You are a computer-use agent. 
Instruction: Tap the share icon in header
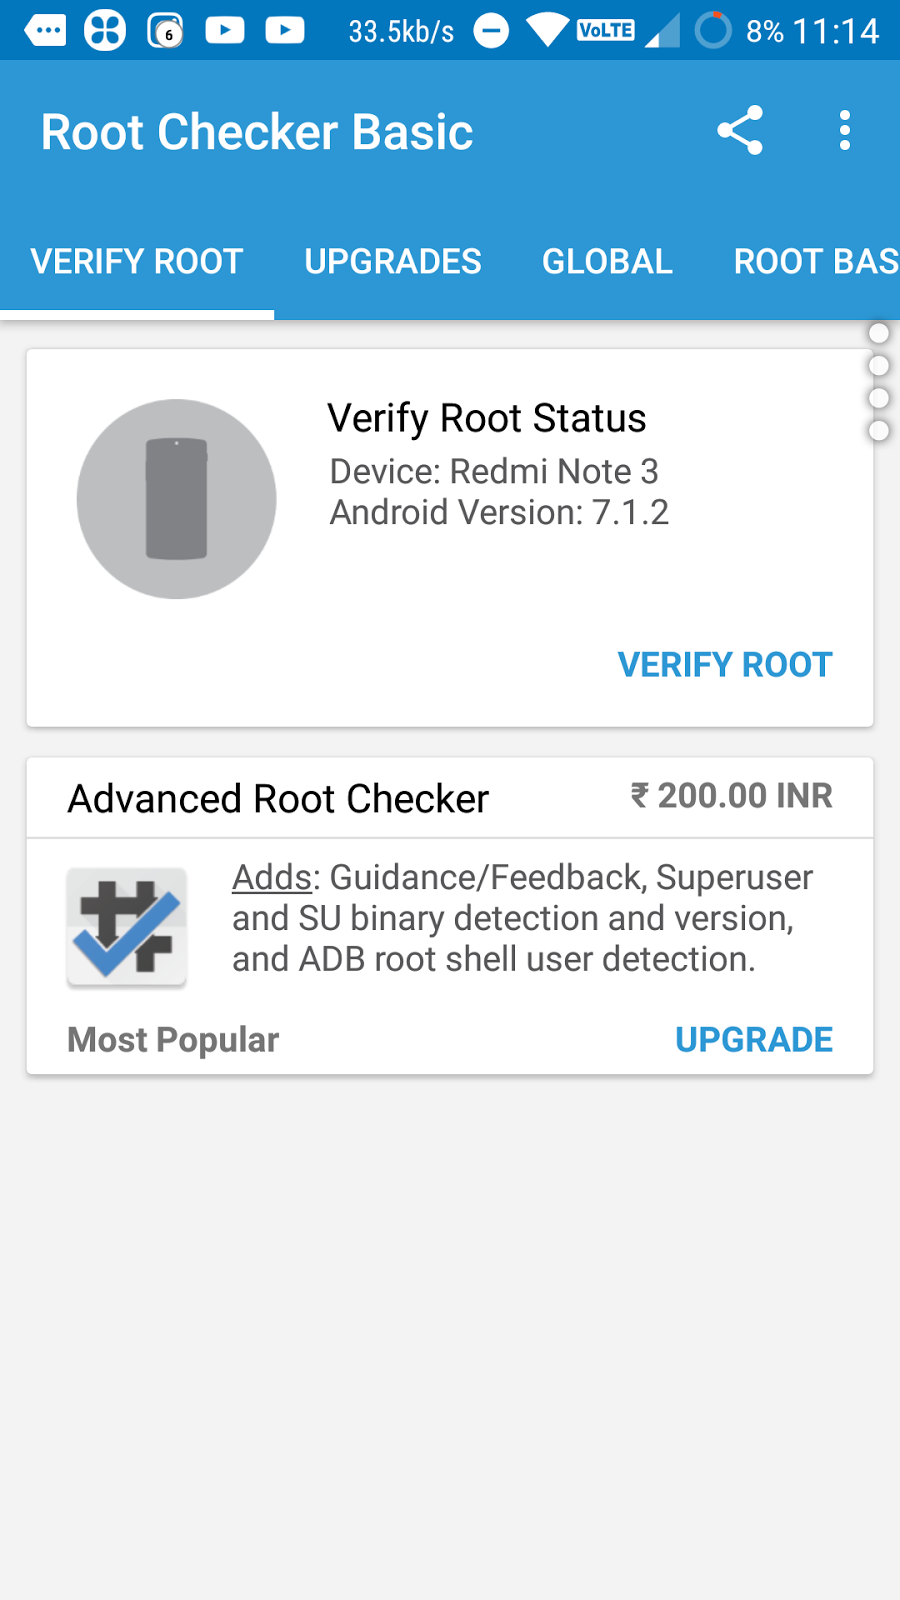[740, 131]
